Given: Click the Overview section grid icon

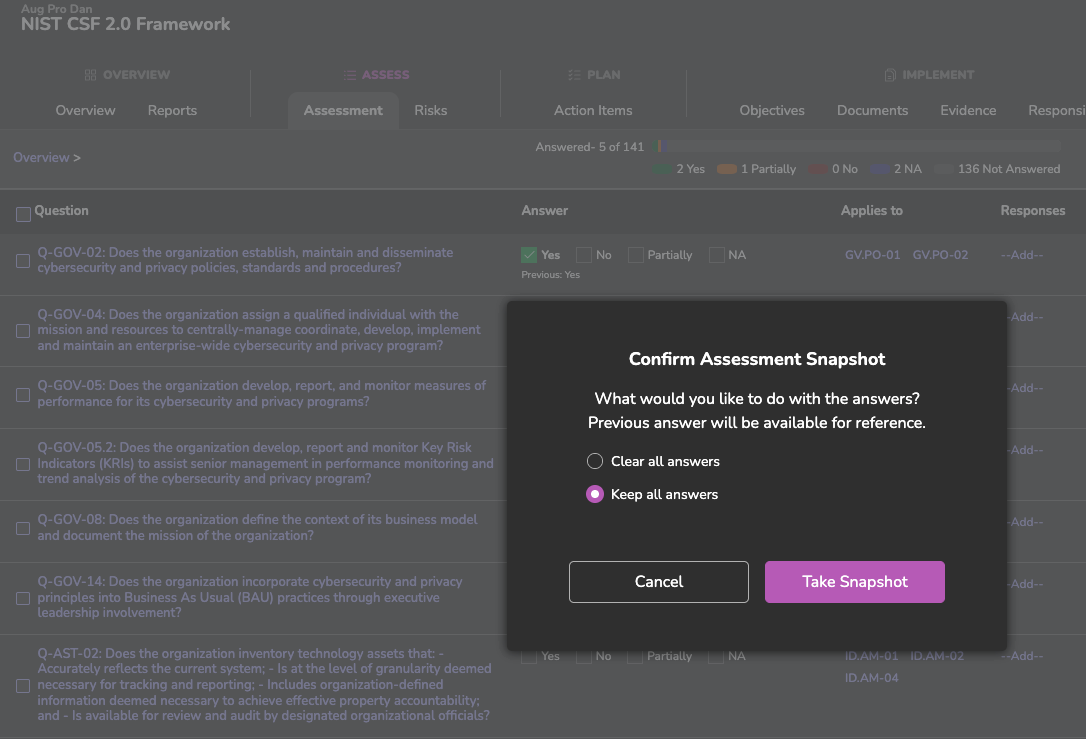Looking at the screenshot, I should [90, 75].
